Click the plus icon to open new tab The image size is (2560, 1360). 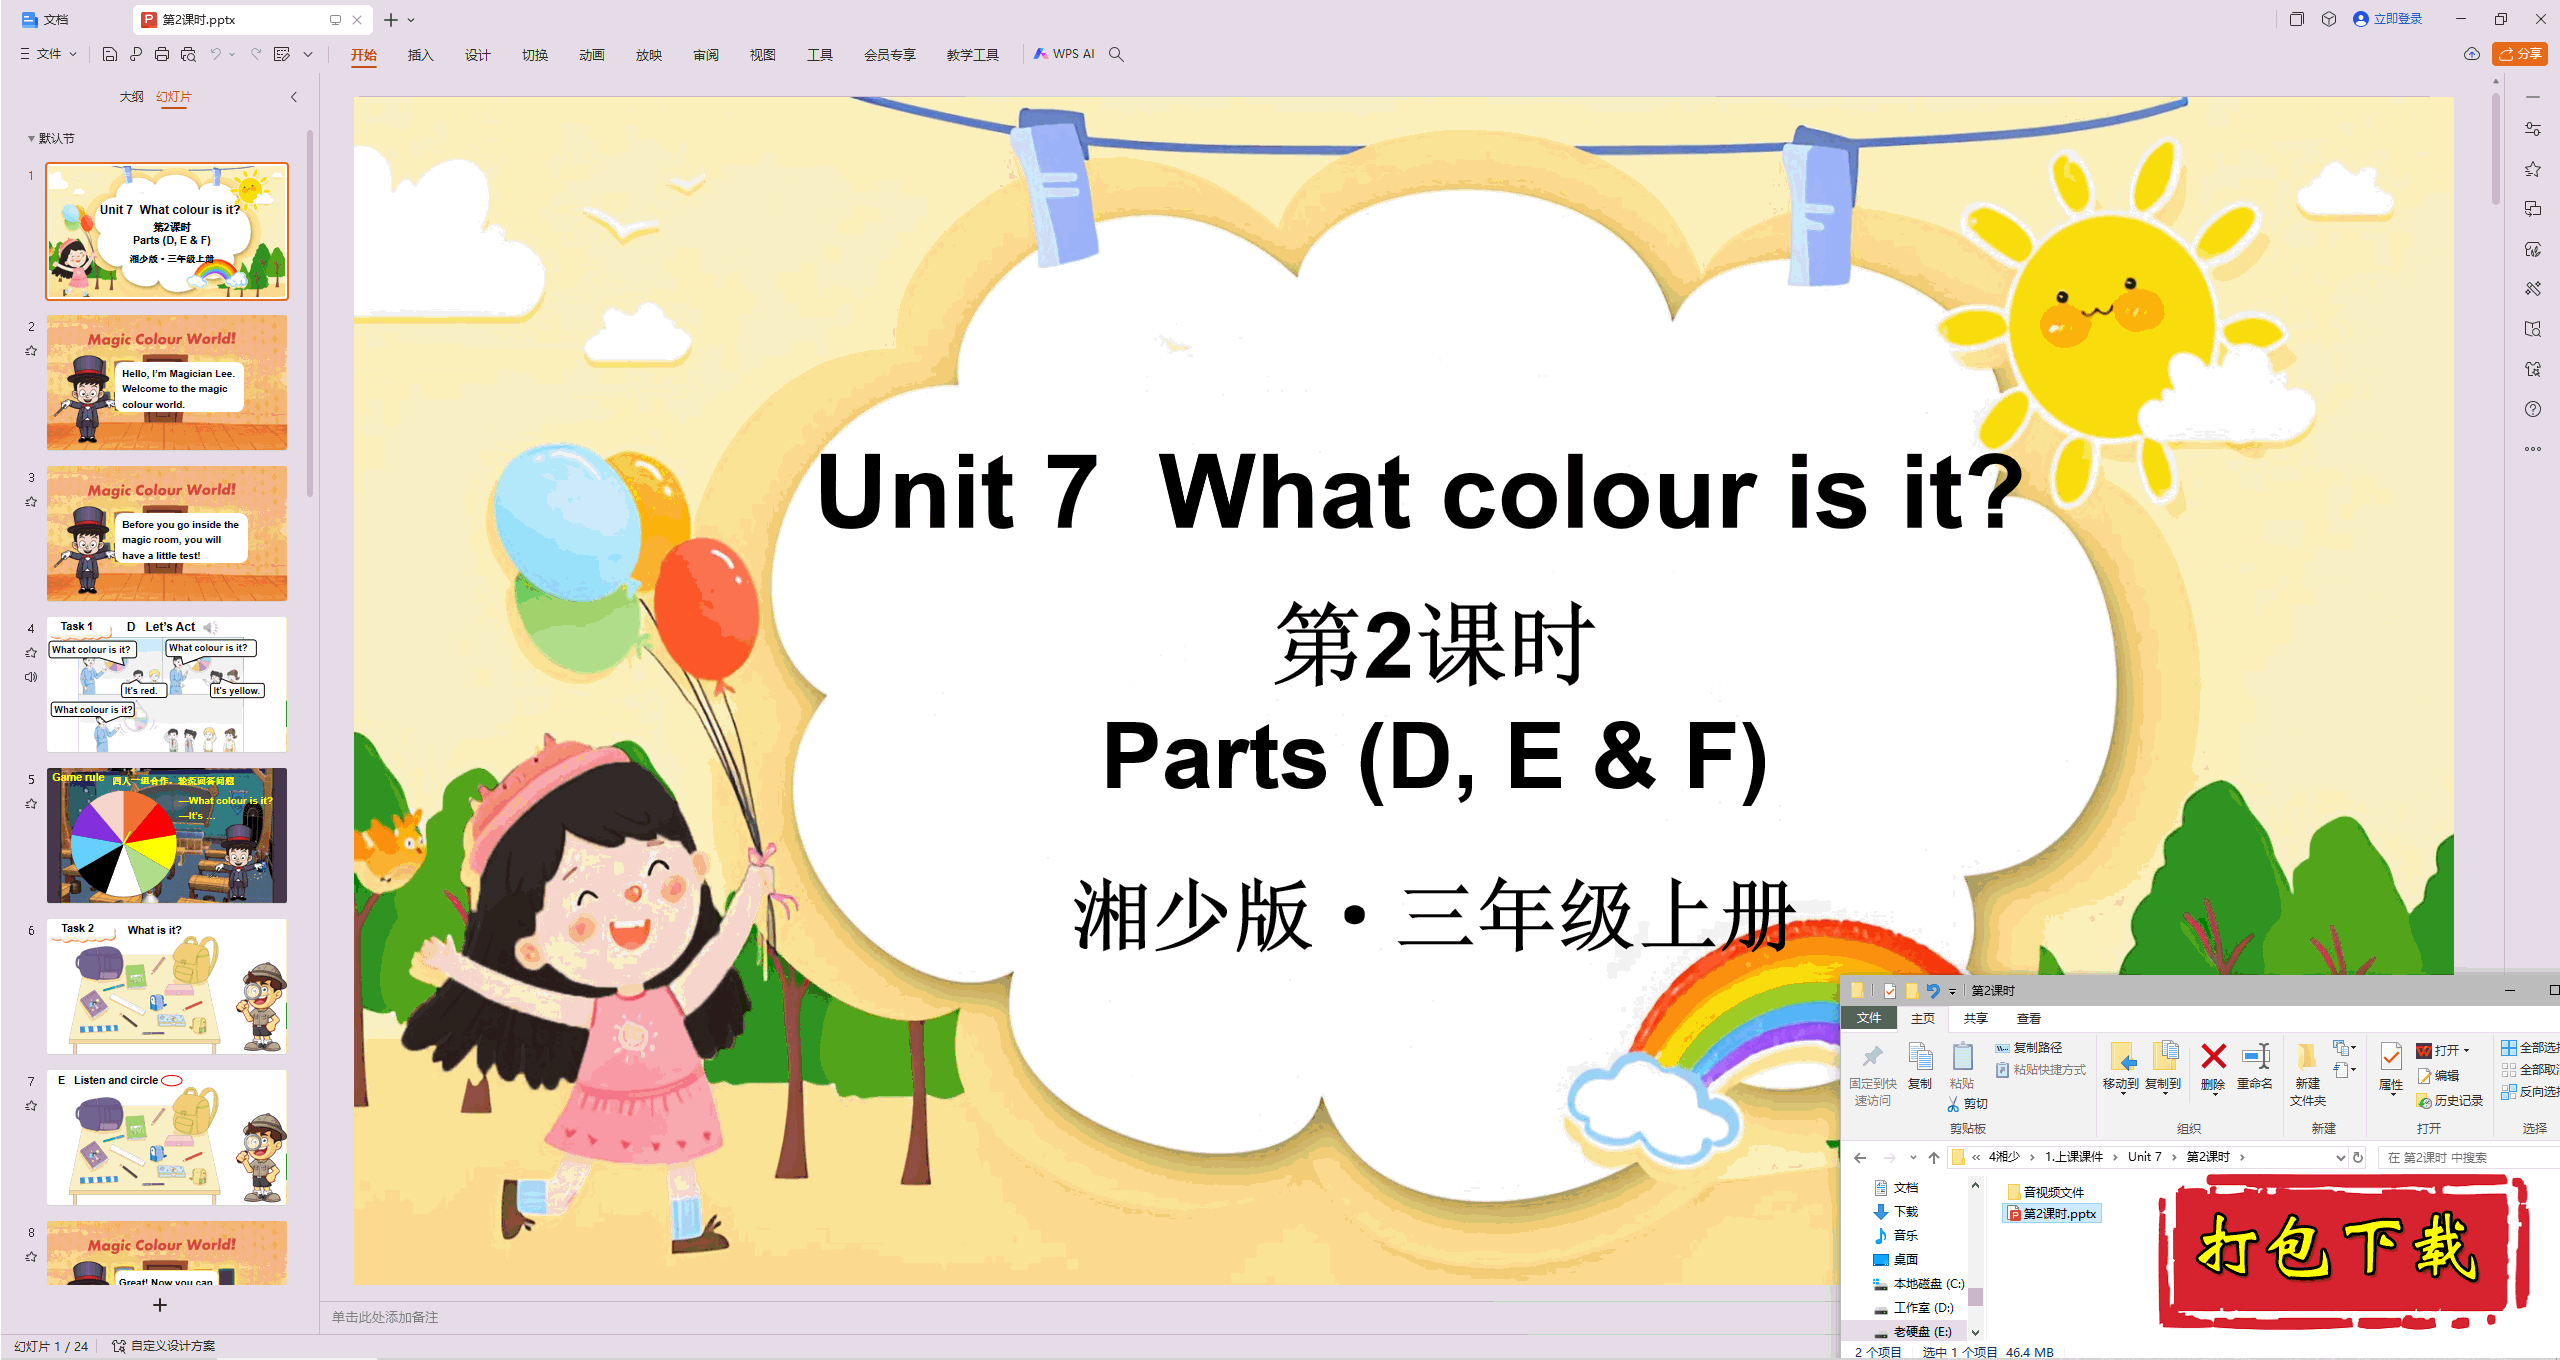tap(391, 19)
